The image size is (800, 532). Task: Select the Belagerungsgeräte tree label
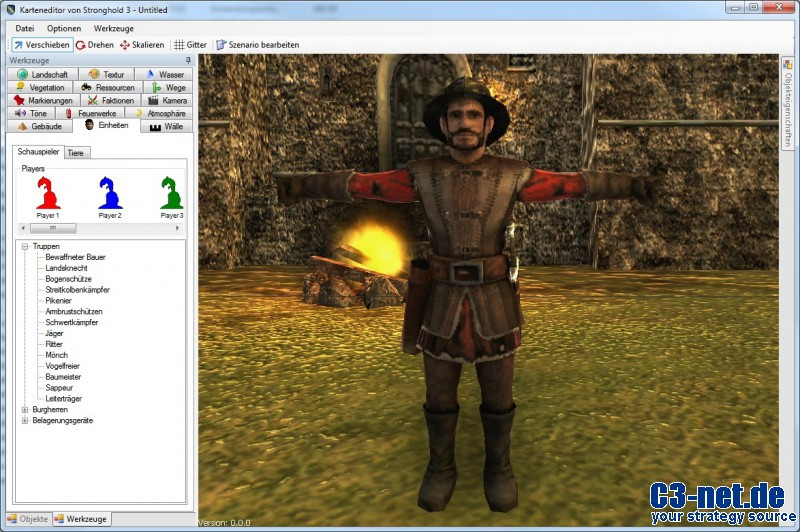click(63, 421)
